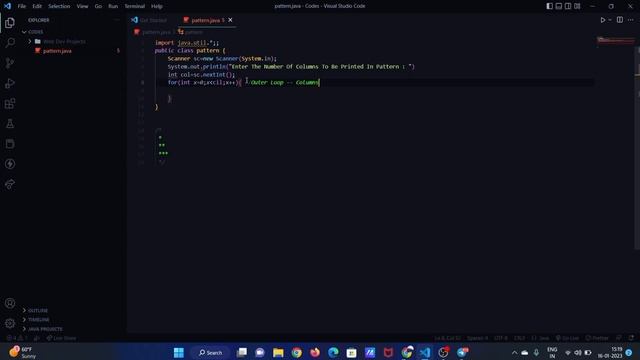Screen dimensions: 640x360
Task: Open Microsoft Edge from the taskbar
Action: (x=333, y=352)
